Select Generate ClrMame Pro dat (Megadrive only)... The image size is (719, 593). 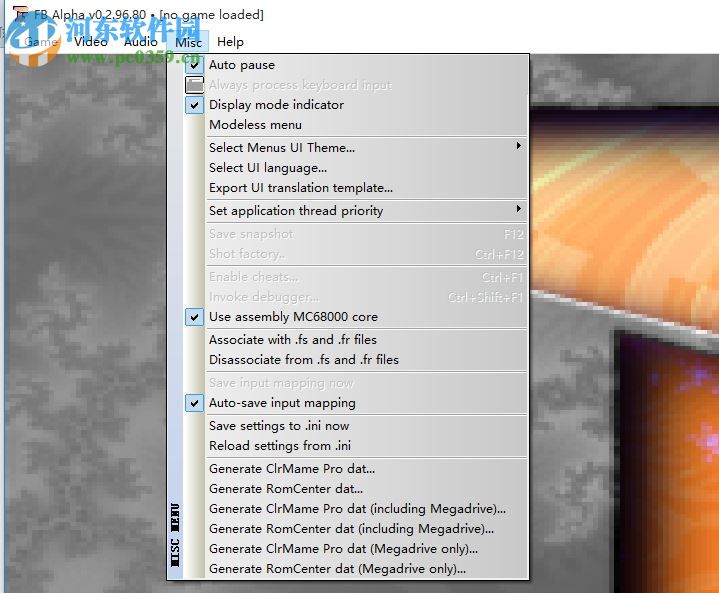tap(355, 549)
